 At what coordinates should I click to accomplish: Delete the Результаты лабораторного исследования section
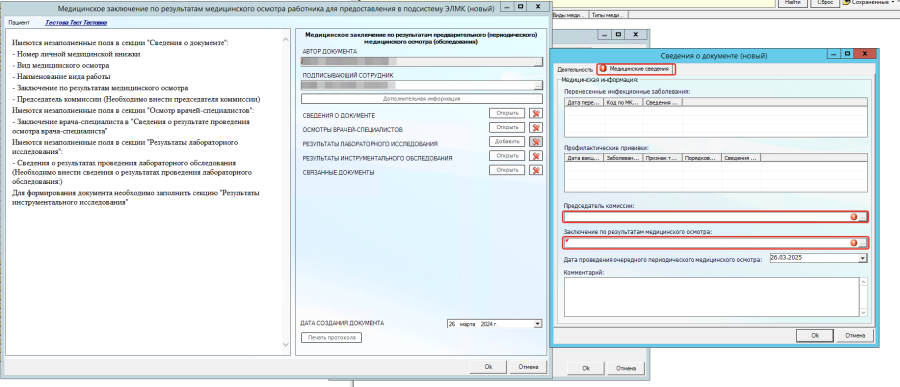[536, 141]
